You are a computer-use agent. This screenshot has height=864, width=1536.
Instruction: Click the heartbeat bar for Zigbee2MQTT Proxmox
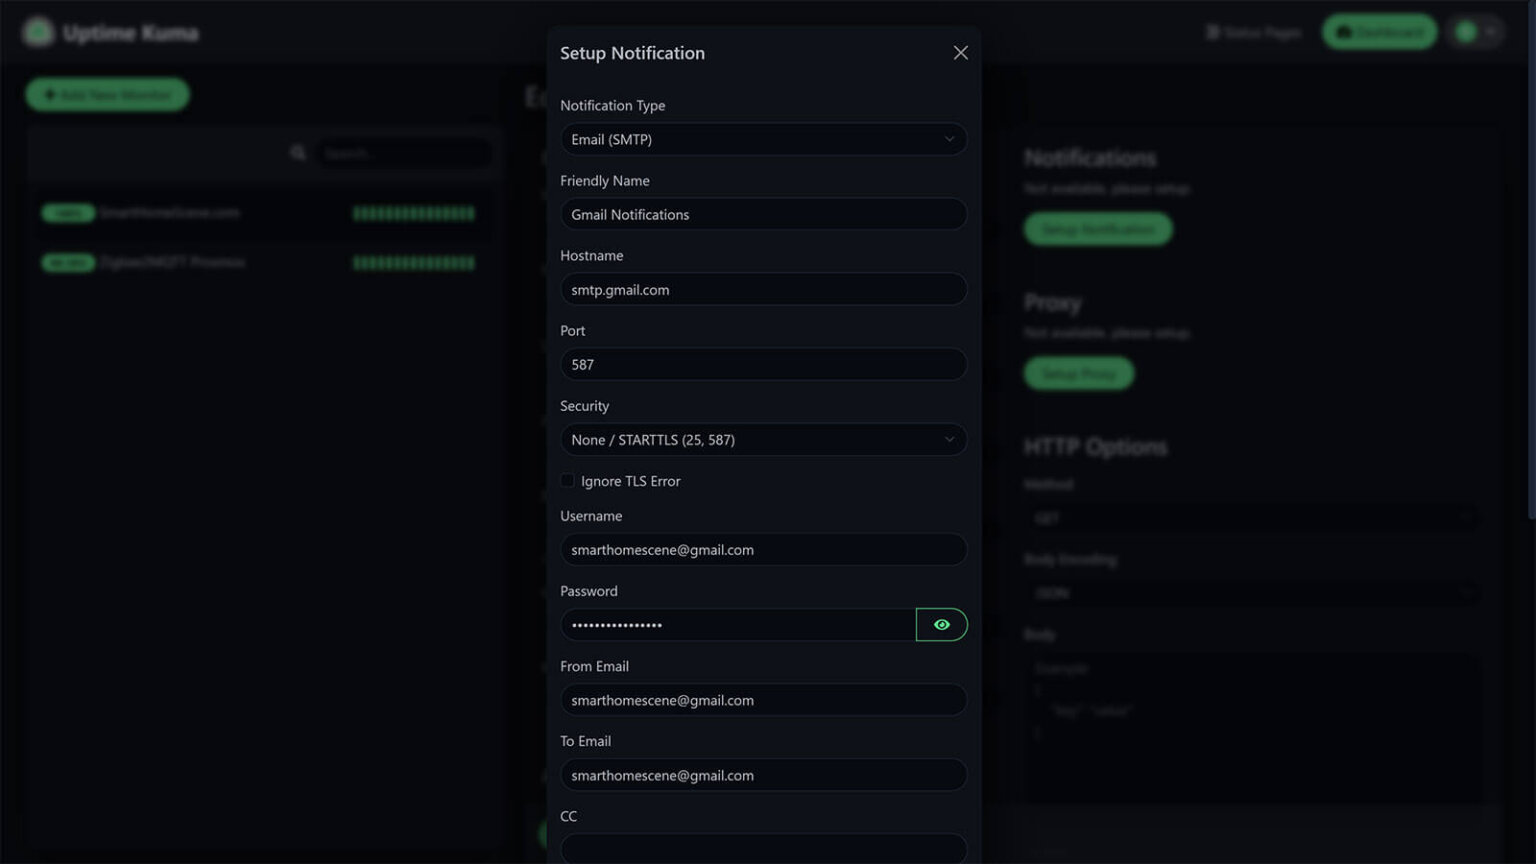click(414, 262)
